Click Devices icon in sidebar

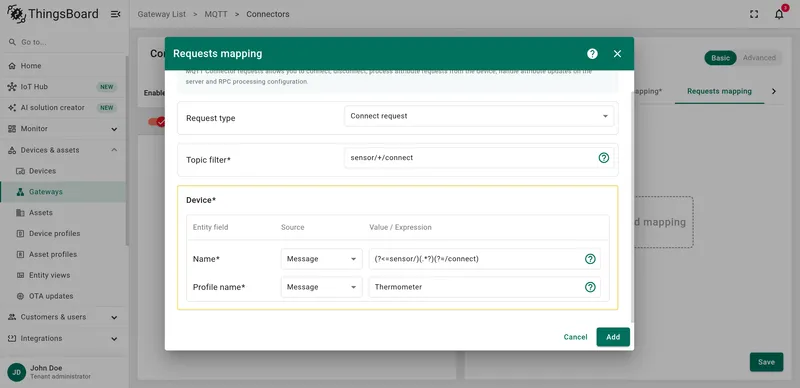click(20, 171)
